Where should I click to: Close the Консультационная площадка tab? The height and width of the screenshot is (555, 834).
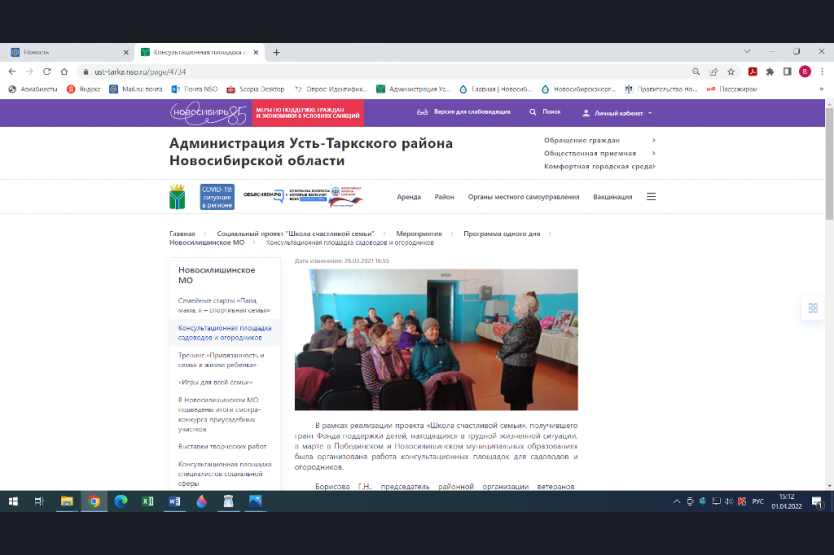click(256, 52)
